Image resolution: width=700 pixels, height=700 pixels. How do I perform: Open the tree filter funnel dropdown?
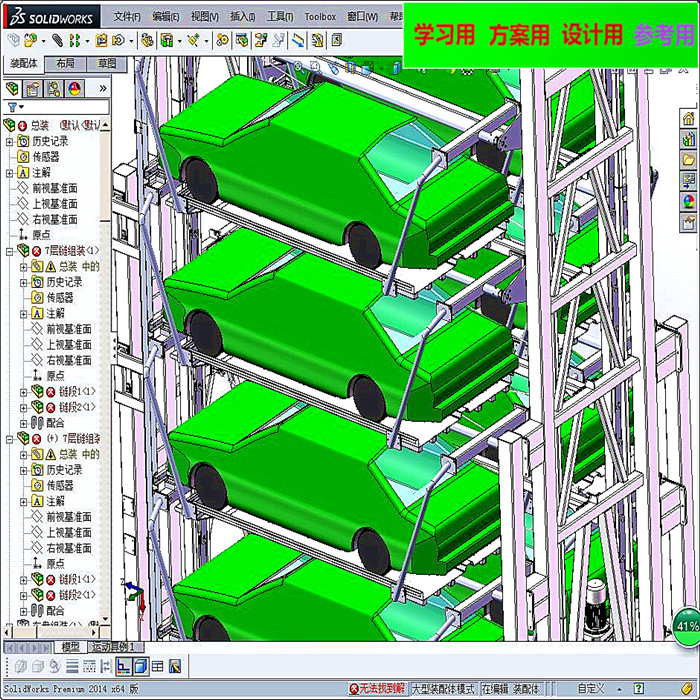pyautogui.click(x=15, y=107)
